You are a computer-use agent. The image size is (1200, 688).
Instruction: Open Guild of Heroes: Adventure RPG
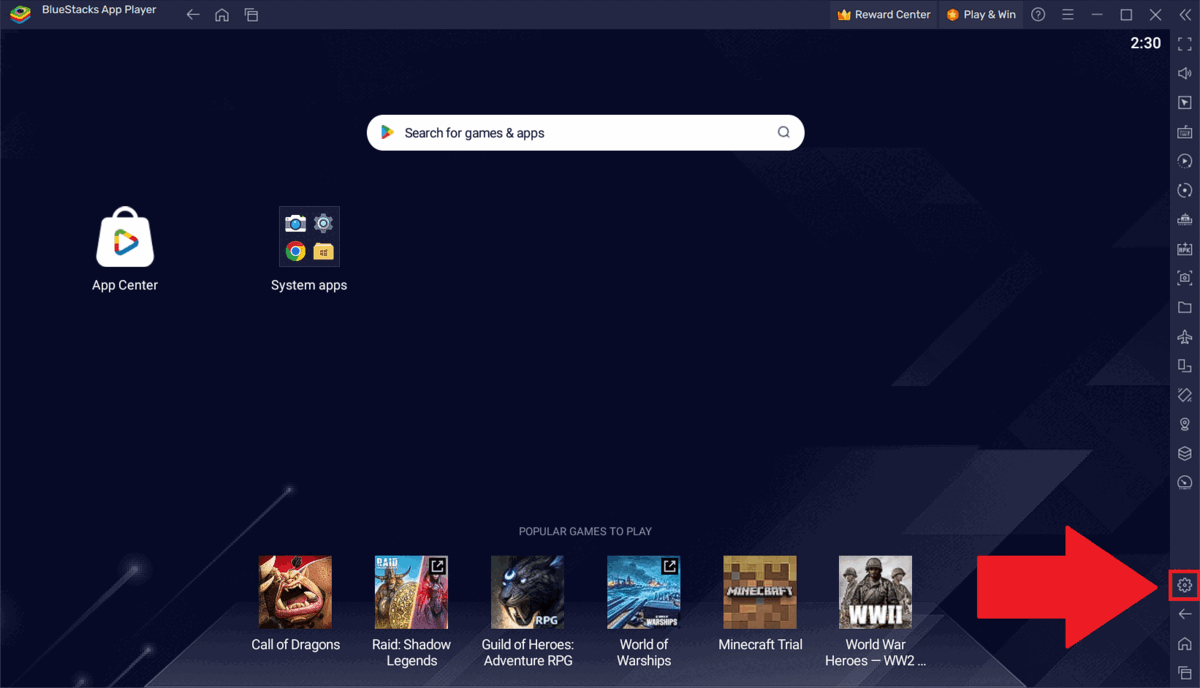(527, 592)
